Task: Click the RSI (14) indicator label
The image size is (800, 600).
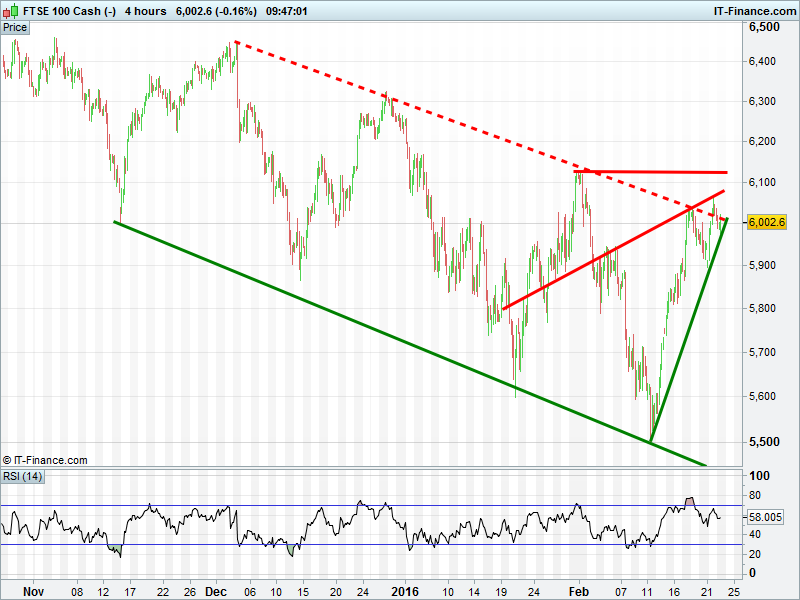Action: 22,477
